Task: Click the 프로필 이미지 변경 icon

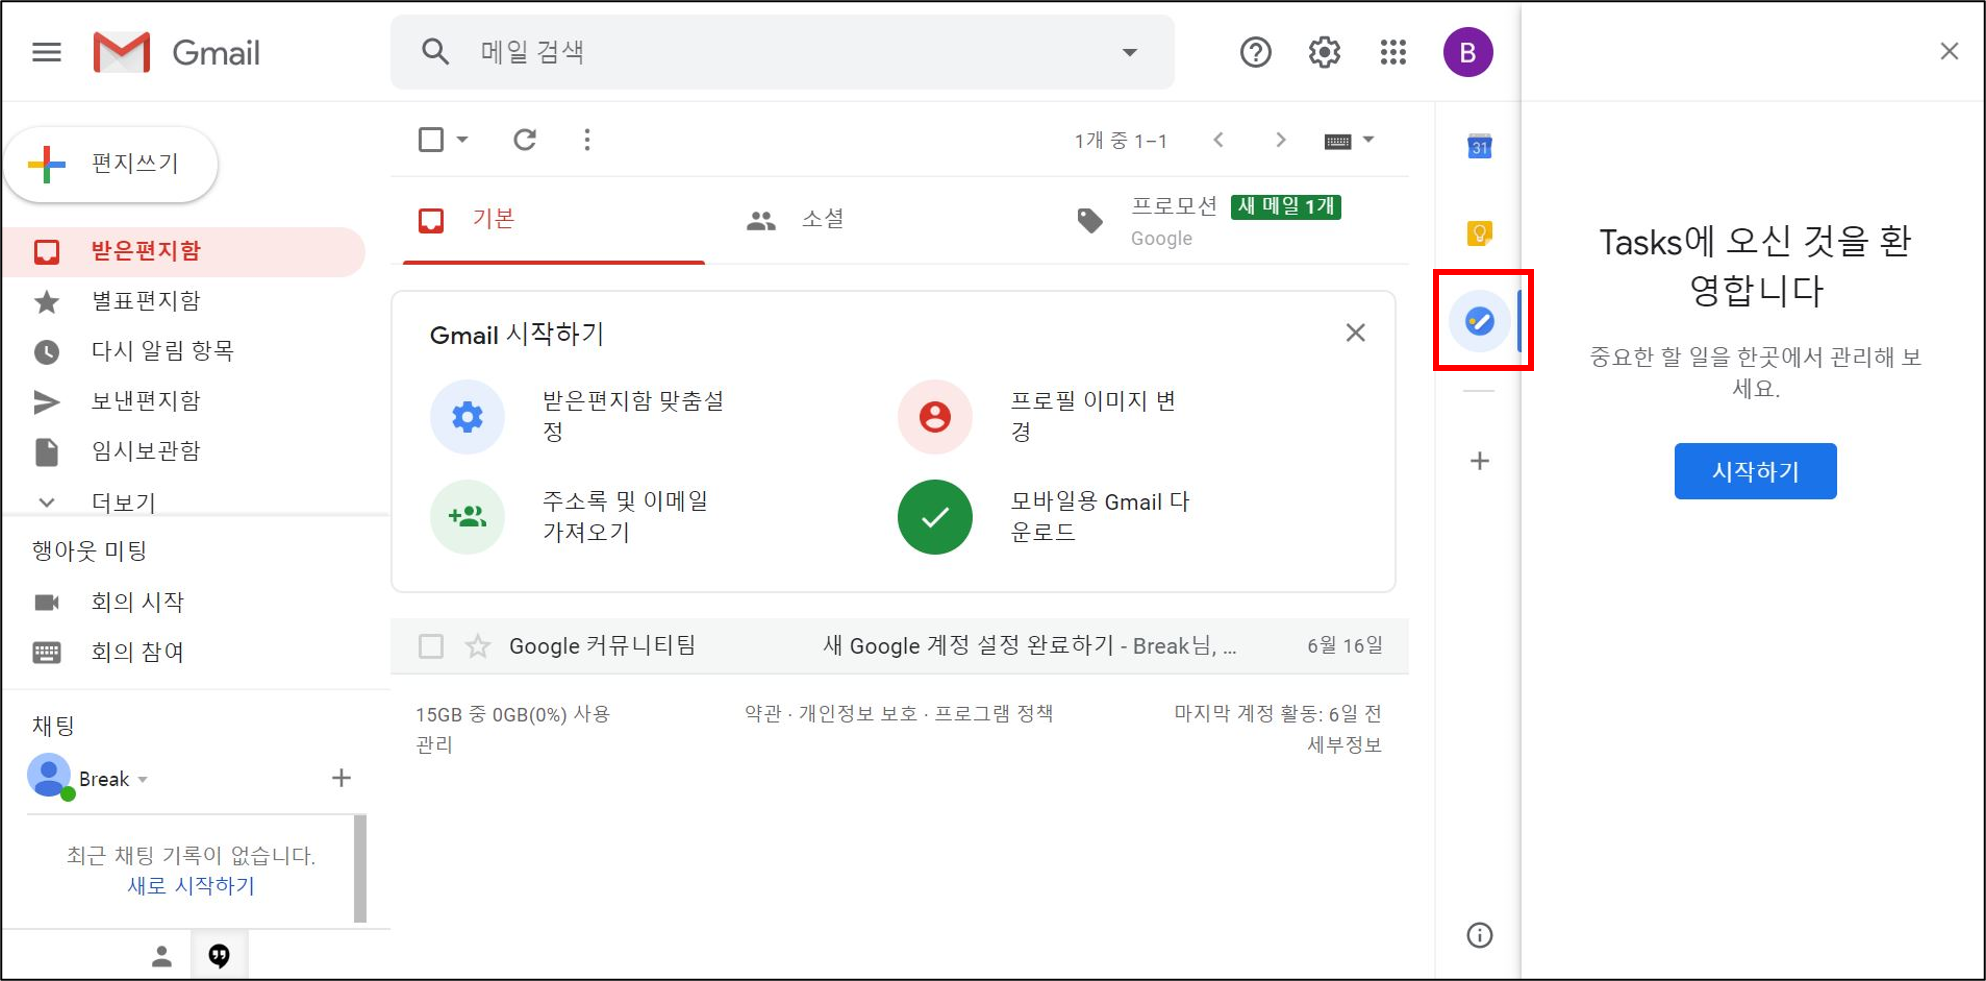Action: click(935, 416)
